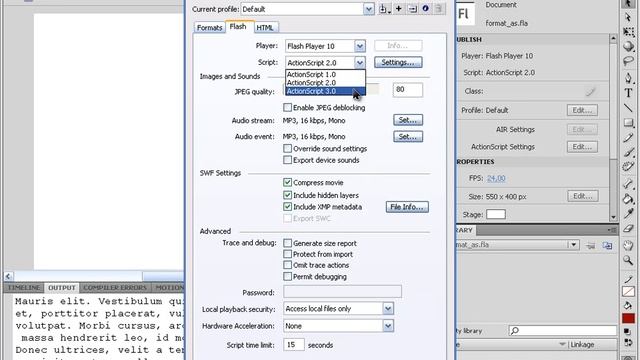This screenshot has height=360, width=640.
Task: Choose ActionScript 2.0 from list
Action: [325, 82]
